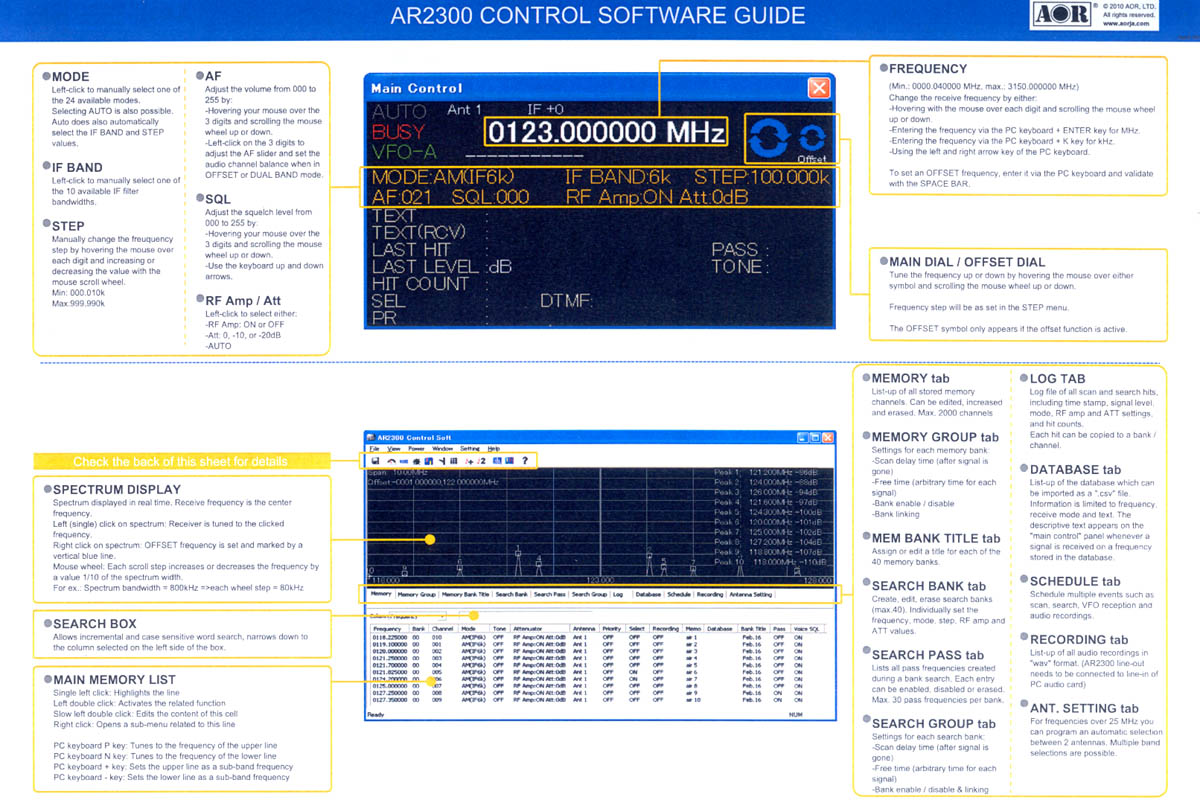Click the red BUSY indicator
The image size is (1200, 800).
398,131
